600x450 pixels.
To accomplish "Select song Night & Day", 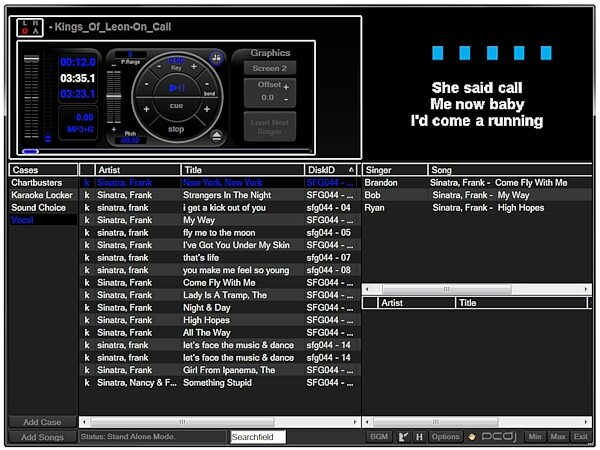I will (220, 308).
